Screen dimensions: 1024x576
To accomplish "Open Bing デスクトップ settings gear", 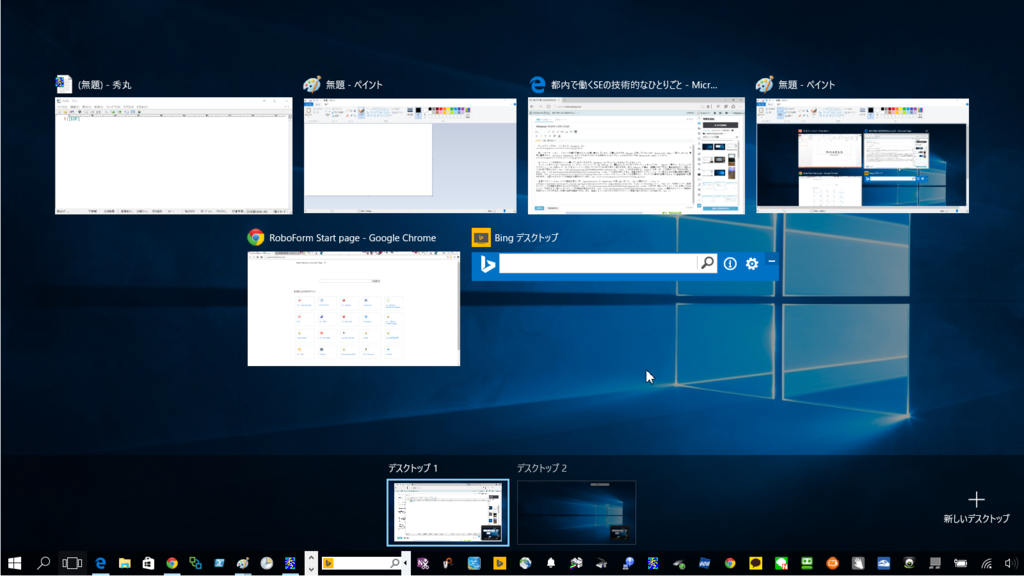I will 752,264.
